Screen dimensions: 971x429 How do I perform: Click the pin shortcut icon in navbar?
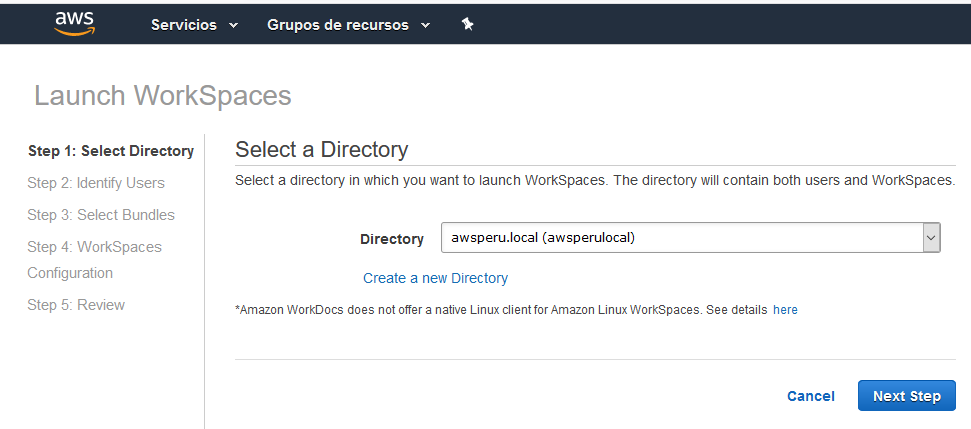click(x=468, y=24)
